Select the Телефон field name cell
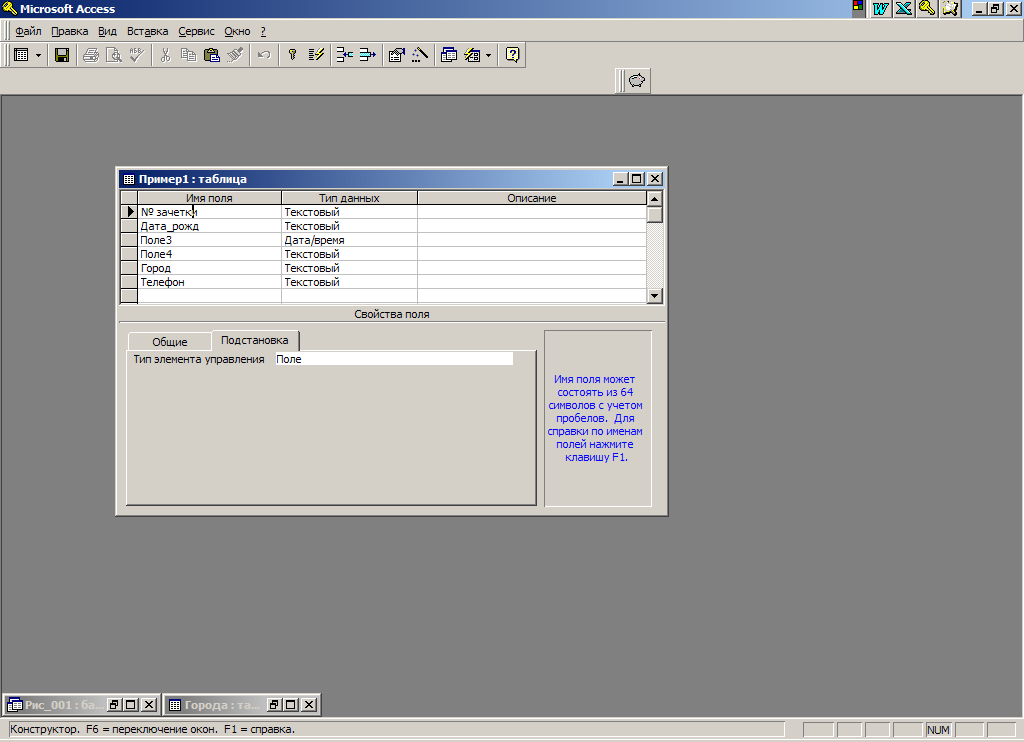 (209, 282)
